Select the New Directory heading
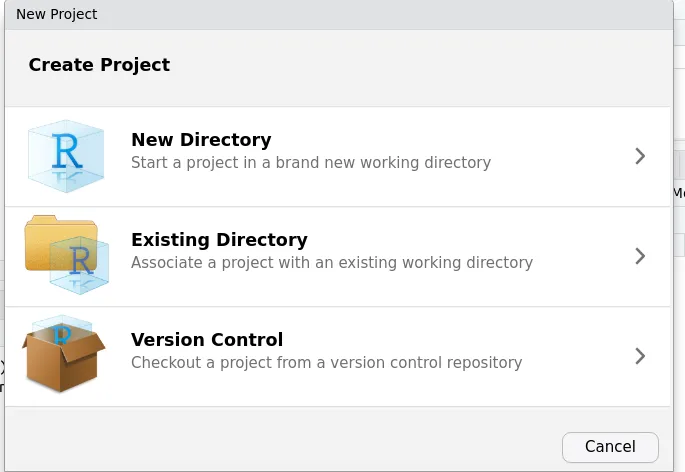 [x=201, y=140]
